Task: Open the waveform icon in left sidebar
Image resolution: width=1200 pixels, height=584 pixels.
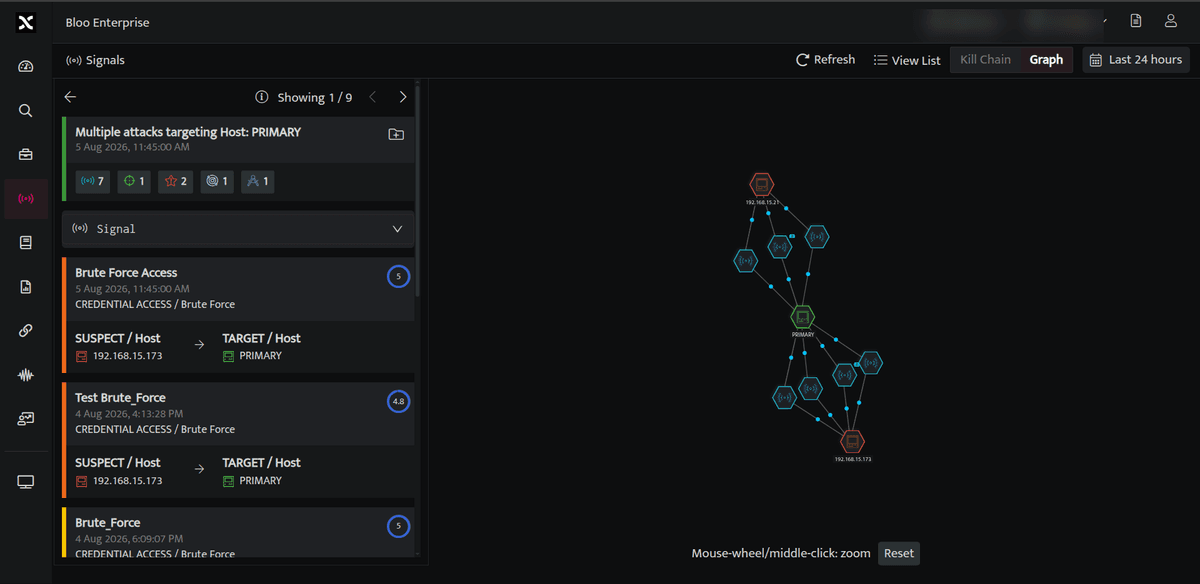Action: (x=26, y=375)
